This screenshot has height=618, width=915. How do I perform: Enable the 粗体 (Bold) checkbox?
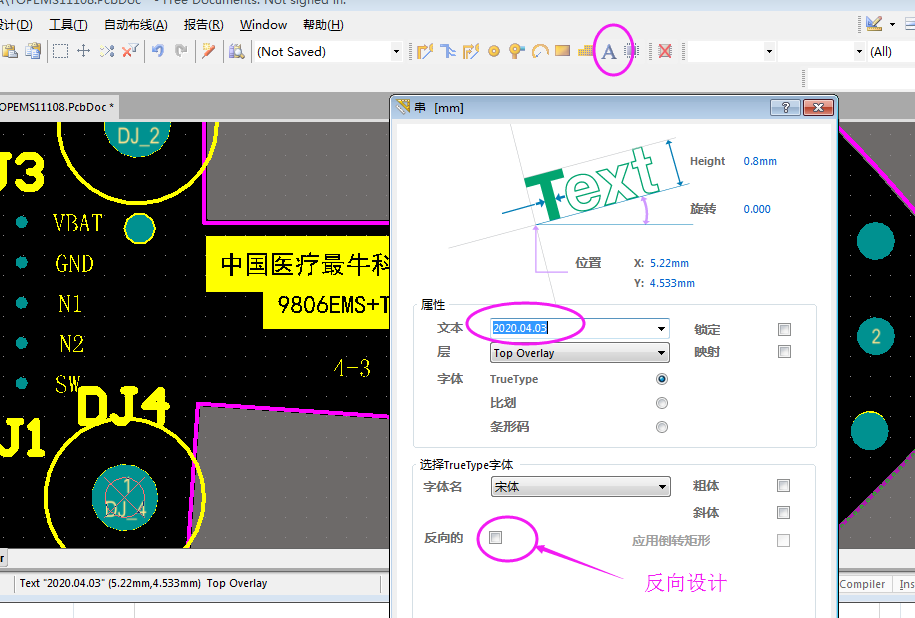pos(784,486)
